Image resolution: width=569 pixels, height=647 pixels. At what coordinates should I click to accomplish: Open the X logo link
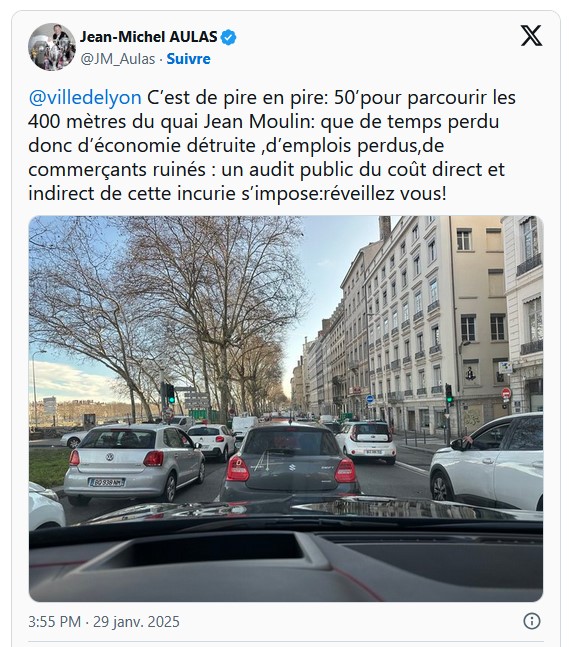[531, 36]
